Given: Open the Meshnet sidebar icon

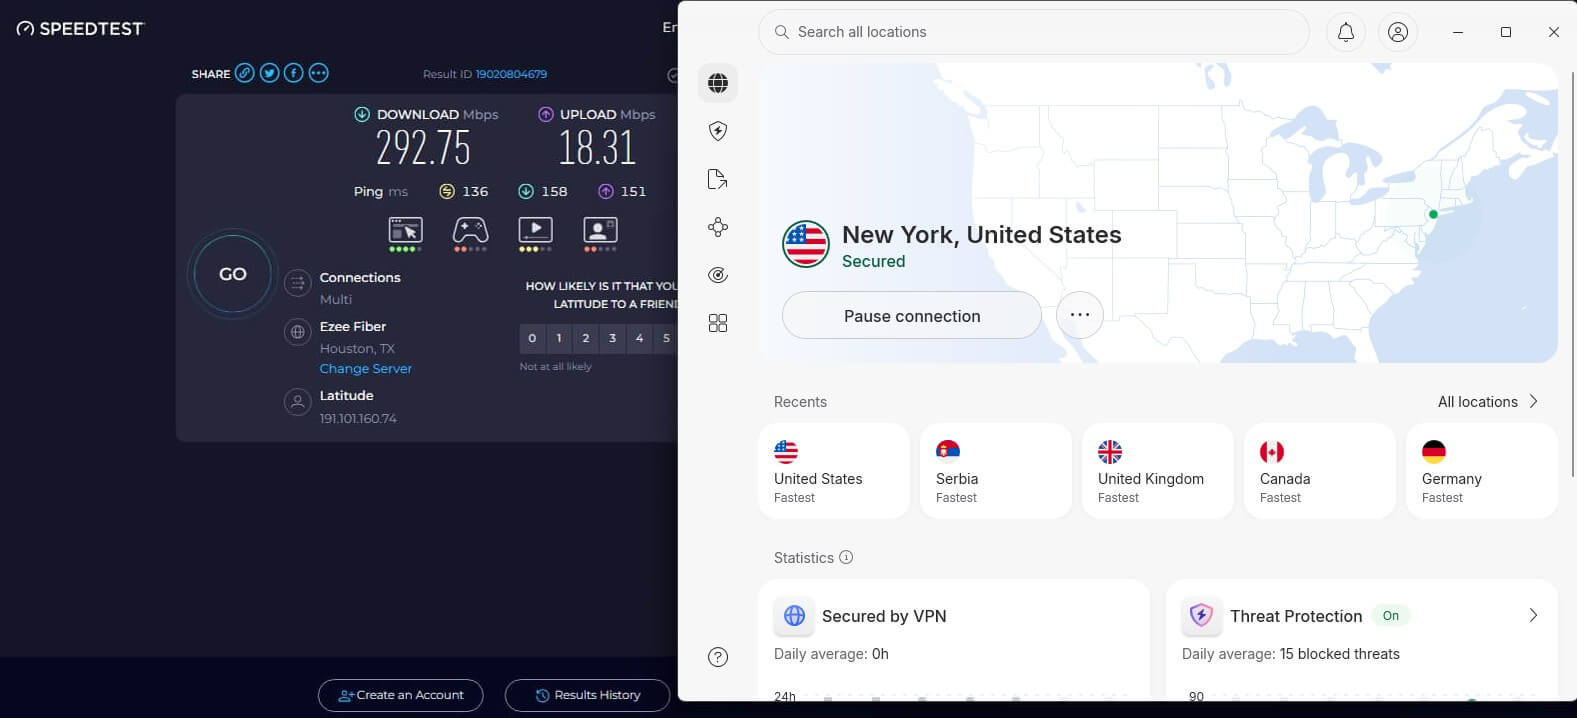Looking at the screenshot, I should [x=718, y=227].
